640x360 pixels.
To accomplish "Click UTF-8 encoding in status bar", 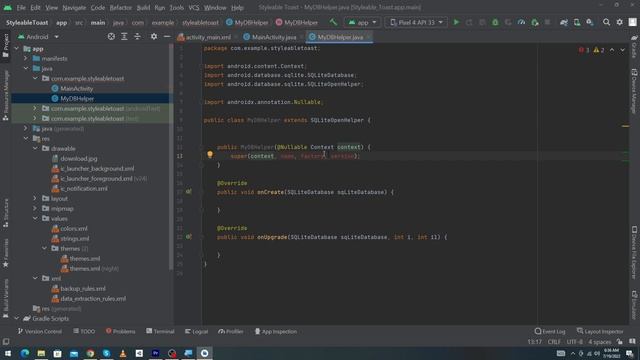I will pos(575,342).
